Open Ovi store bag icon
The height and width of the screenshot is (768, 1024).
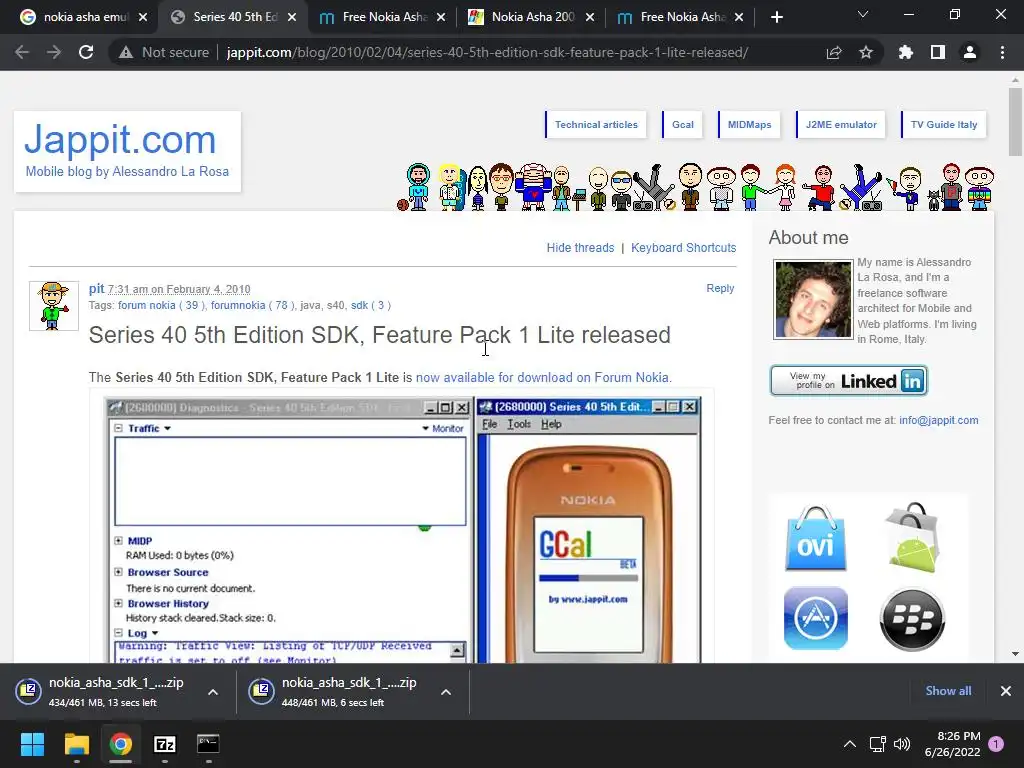(x=816, y=539)
